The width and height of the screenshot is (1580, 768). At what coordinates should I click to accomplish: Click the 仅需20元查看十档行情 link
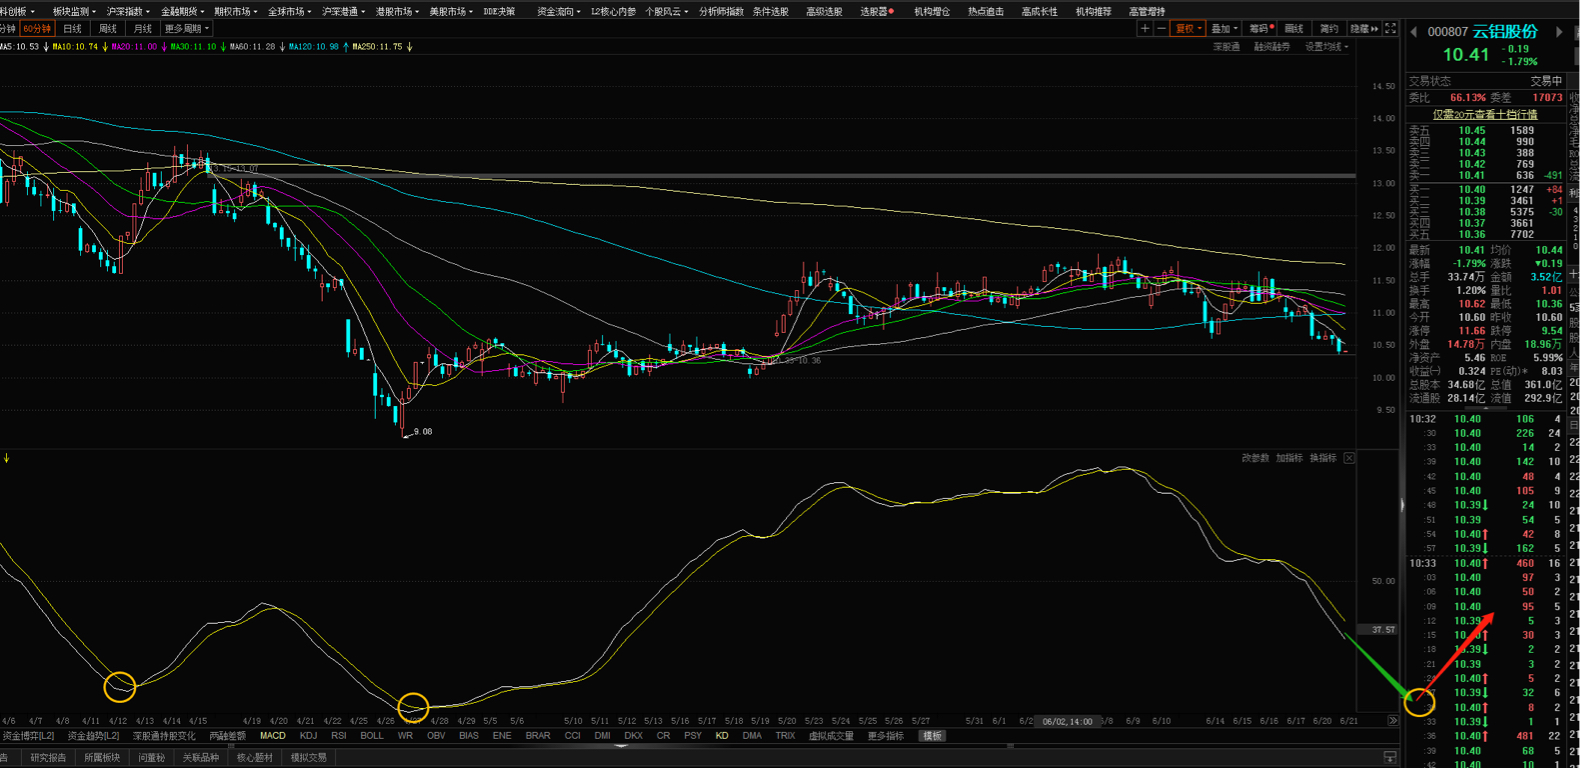coord(1485,115)
